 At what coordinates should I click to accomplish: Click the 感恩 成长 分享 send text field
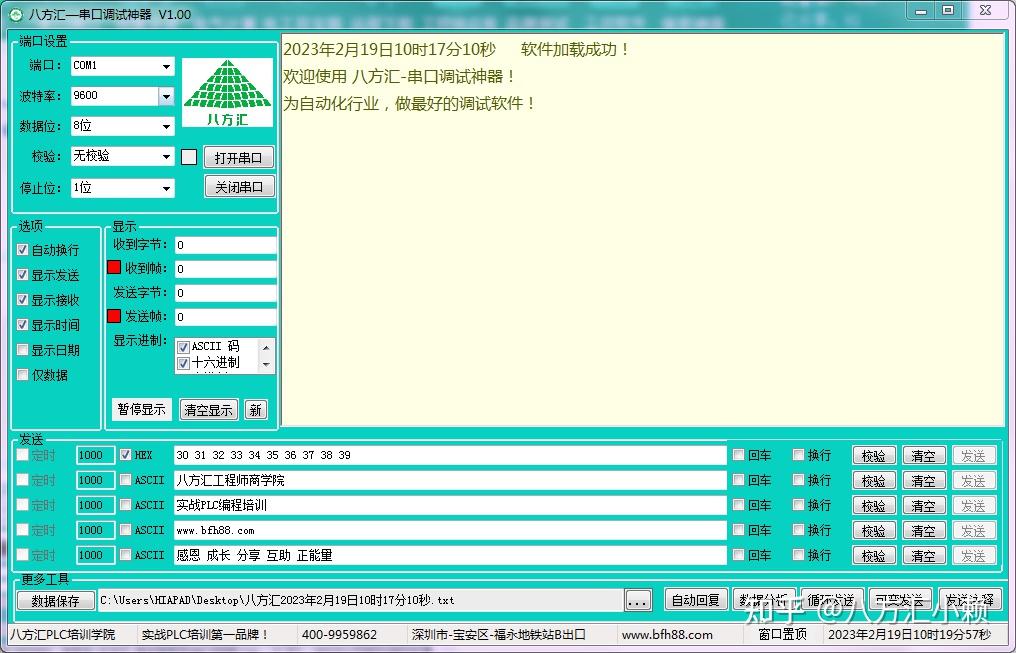coord(450,555)
